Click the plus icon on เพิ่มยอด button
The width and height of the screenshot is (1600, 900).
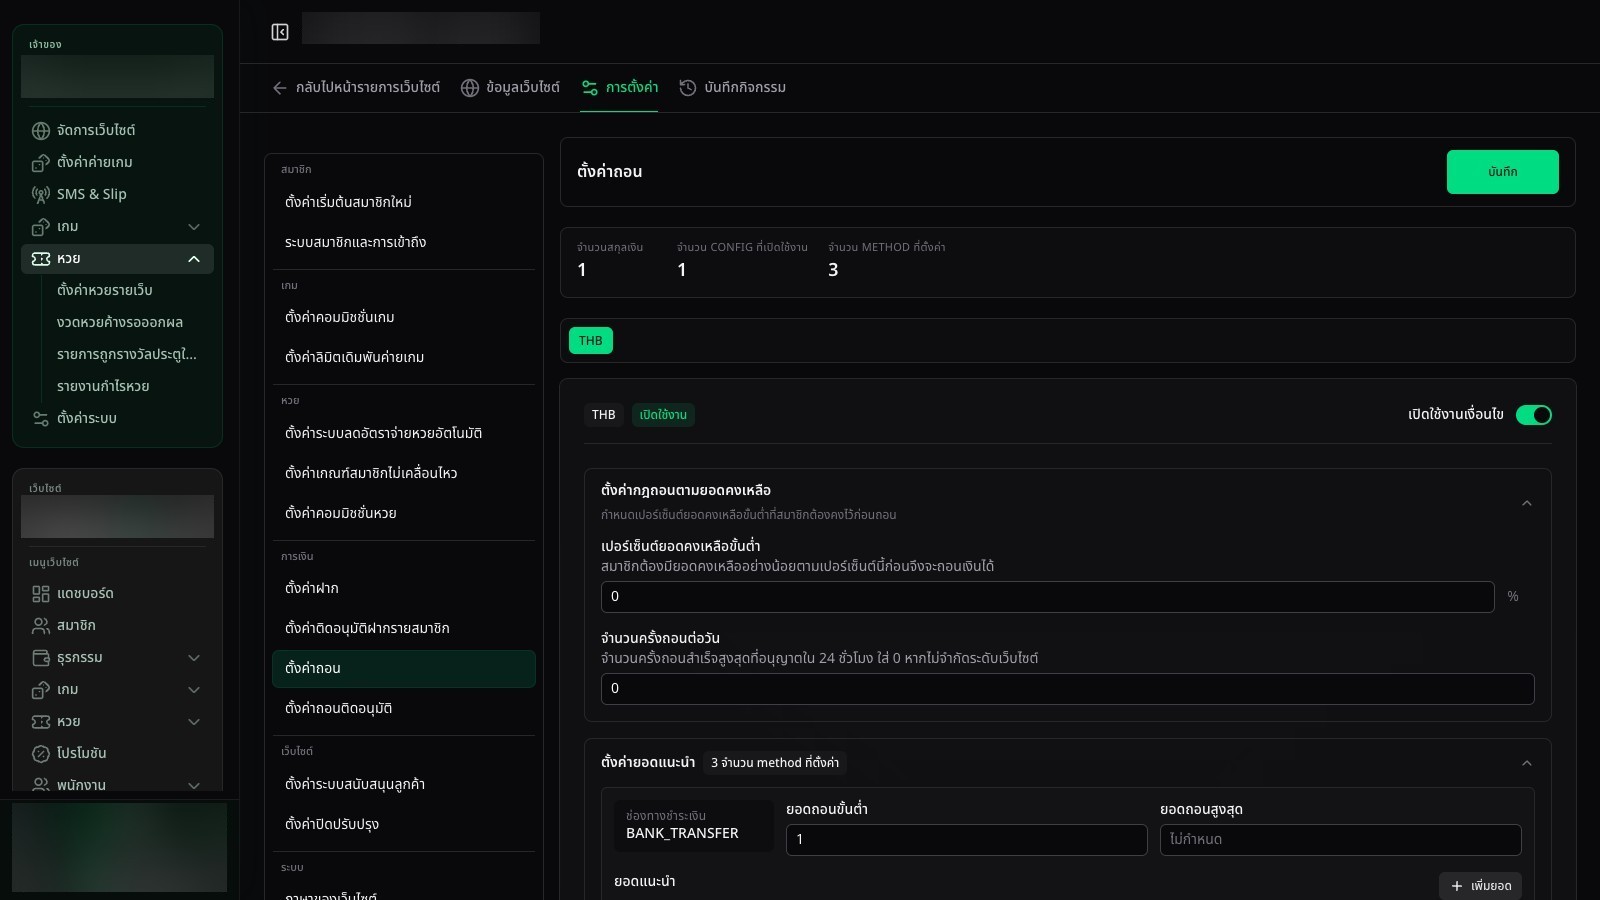point(1457,886)
